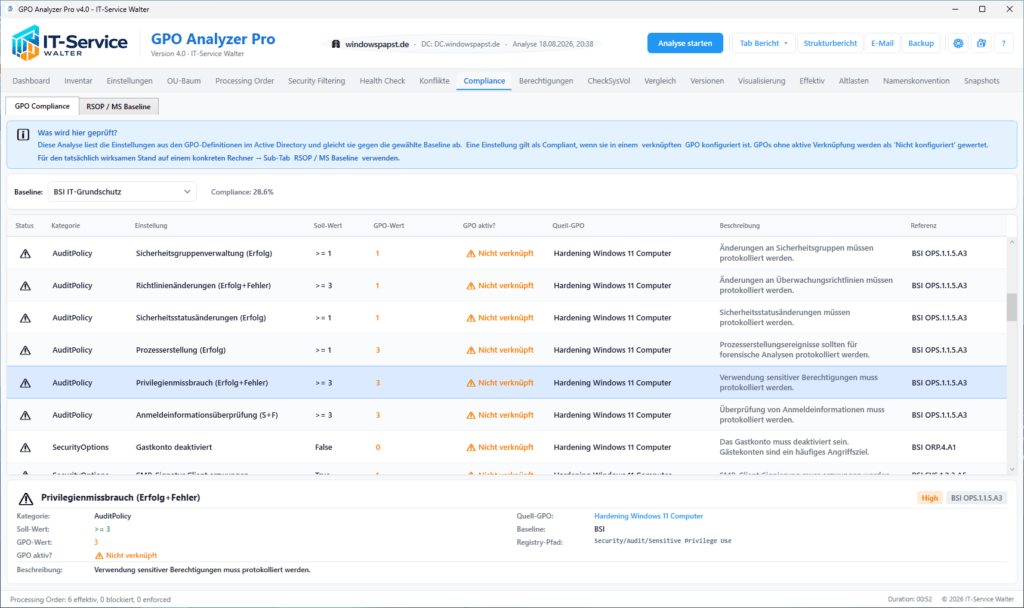Screen dimensions: 1024x608
Task: Open the Vergleich tab
Action: (660, 81)
